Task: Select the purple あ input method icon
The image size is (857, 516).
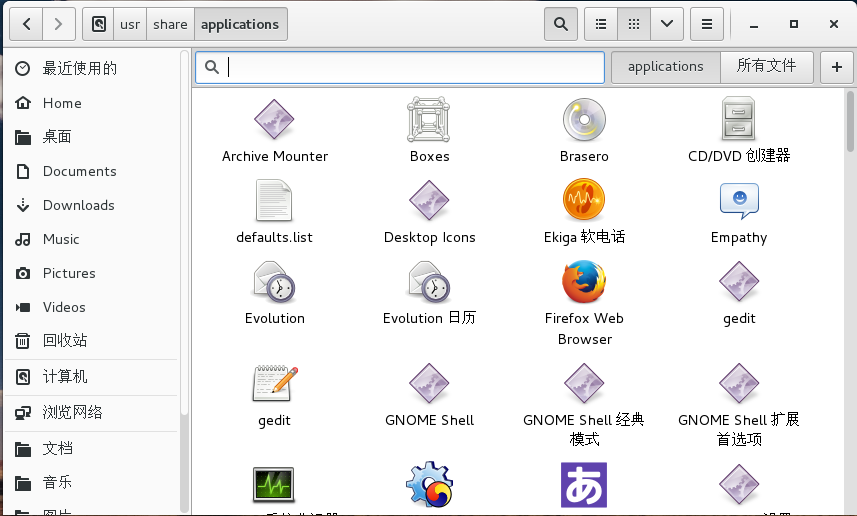Action: (x=584, y=485)
